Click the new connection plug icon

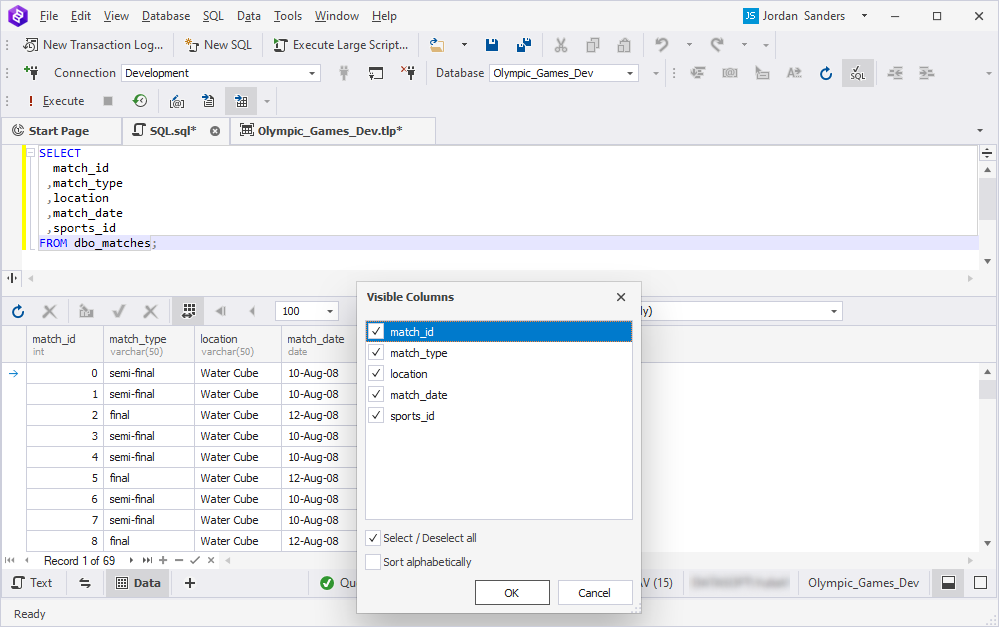[31, 73]
